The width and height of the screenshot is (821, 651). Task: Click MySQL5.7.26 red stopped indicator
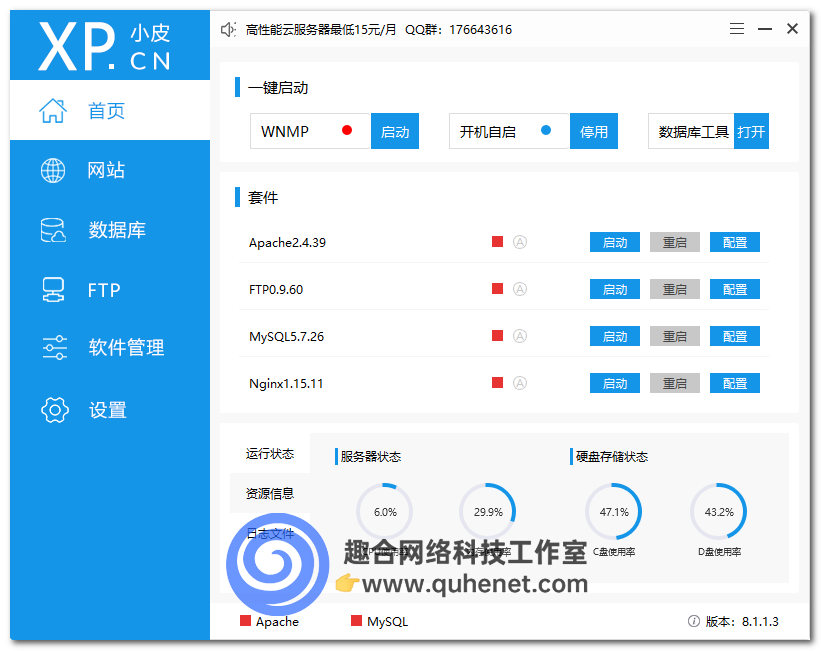(x=497, y=335)
